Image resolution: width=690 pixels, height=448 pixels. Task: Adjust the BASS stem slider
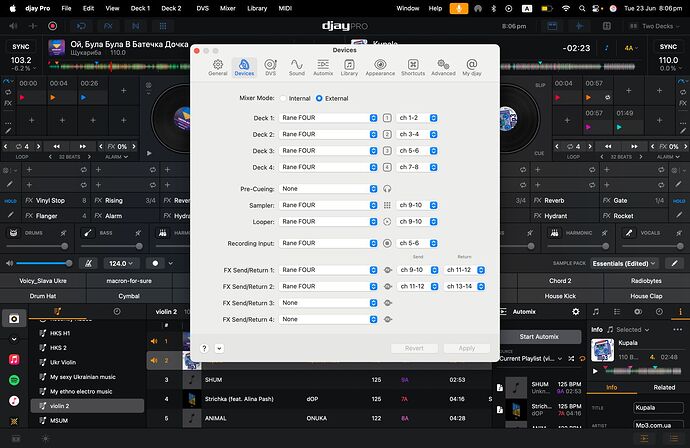point(112,246)
